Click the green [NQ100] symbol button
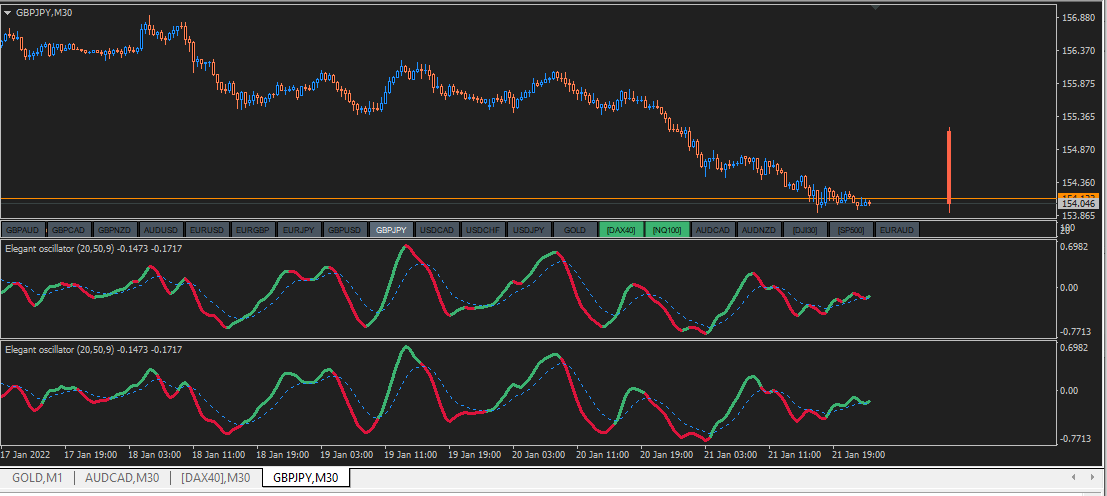 [x=667, y=230]
